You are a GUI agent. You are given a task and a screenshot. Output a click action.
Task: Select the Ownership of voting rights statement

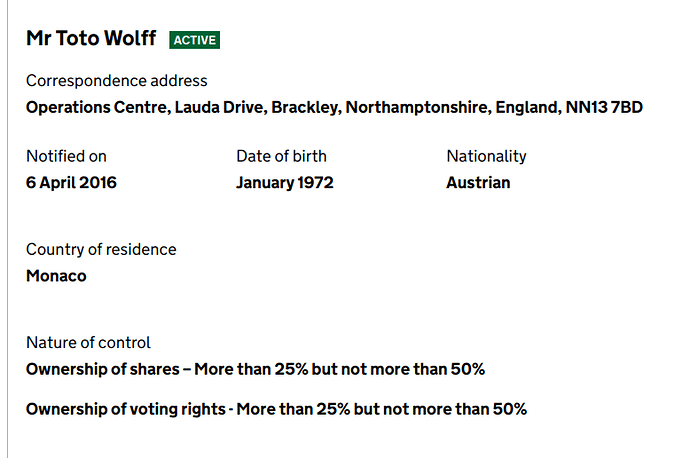pos(276,409)
